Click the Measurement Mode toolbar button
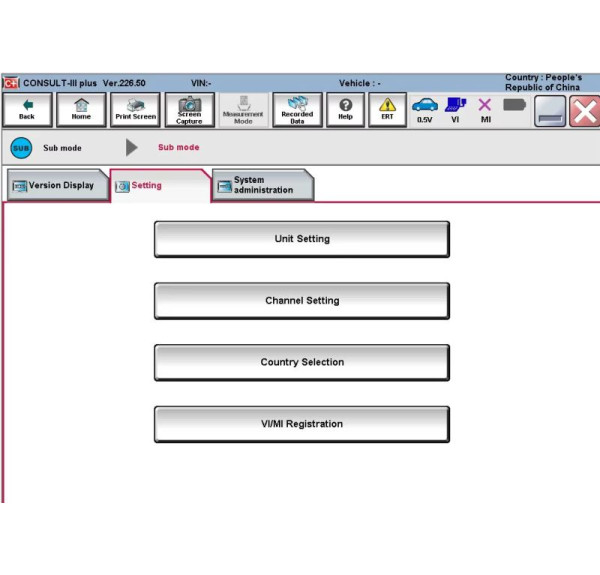 [x=243, y=110]
